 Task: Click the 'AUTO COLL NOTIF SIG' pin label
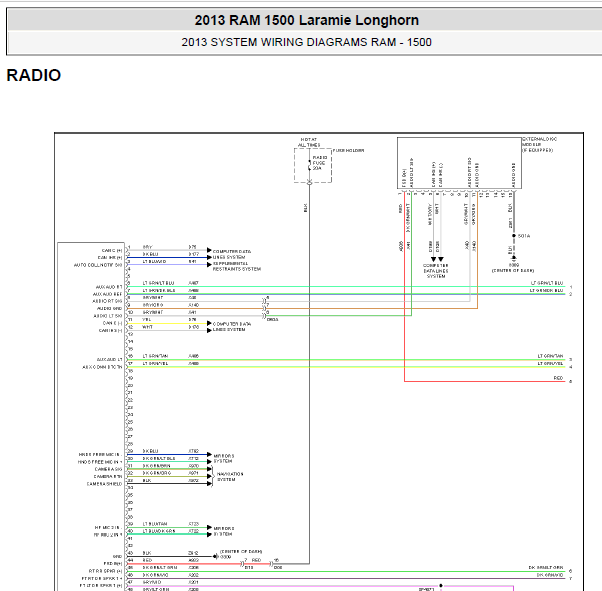coord(98,265)
